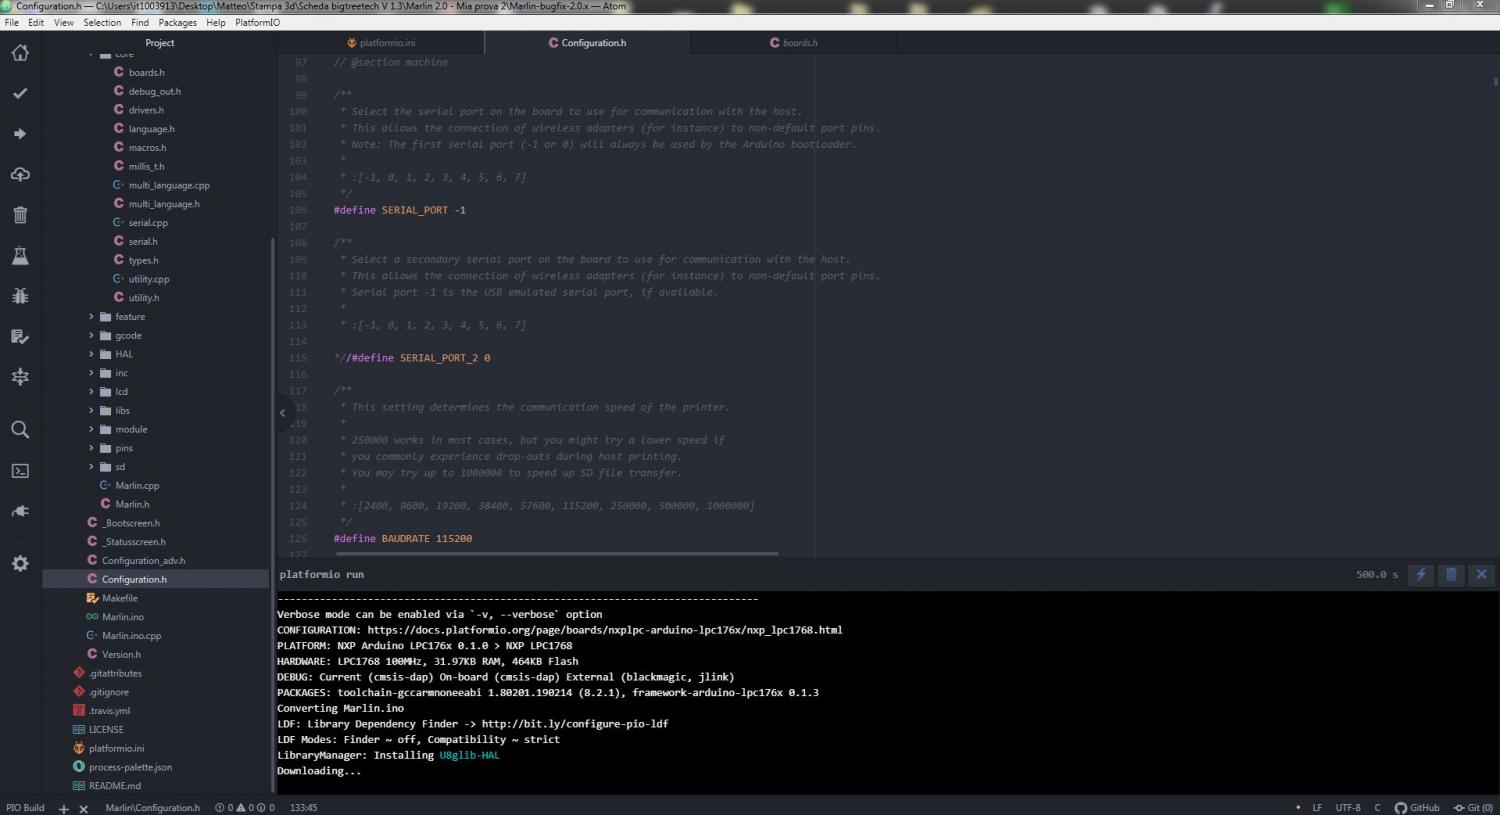The width and height of the screenshot is (1500, 815).
Task: Click the Build checkmark icon in the toolbar
Action: [20, 93]
